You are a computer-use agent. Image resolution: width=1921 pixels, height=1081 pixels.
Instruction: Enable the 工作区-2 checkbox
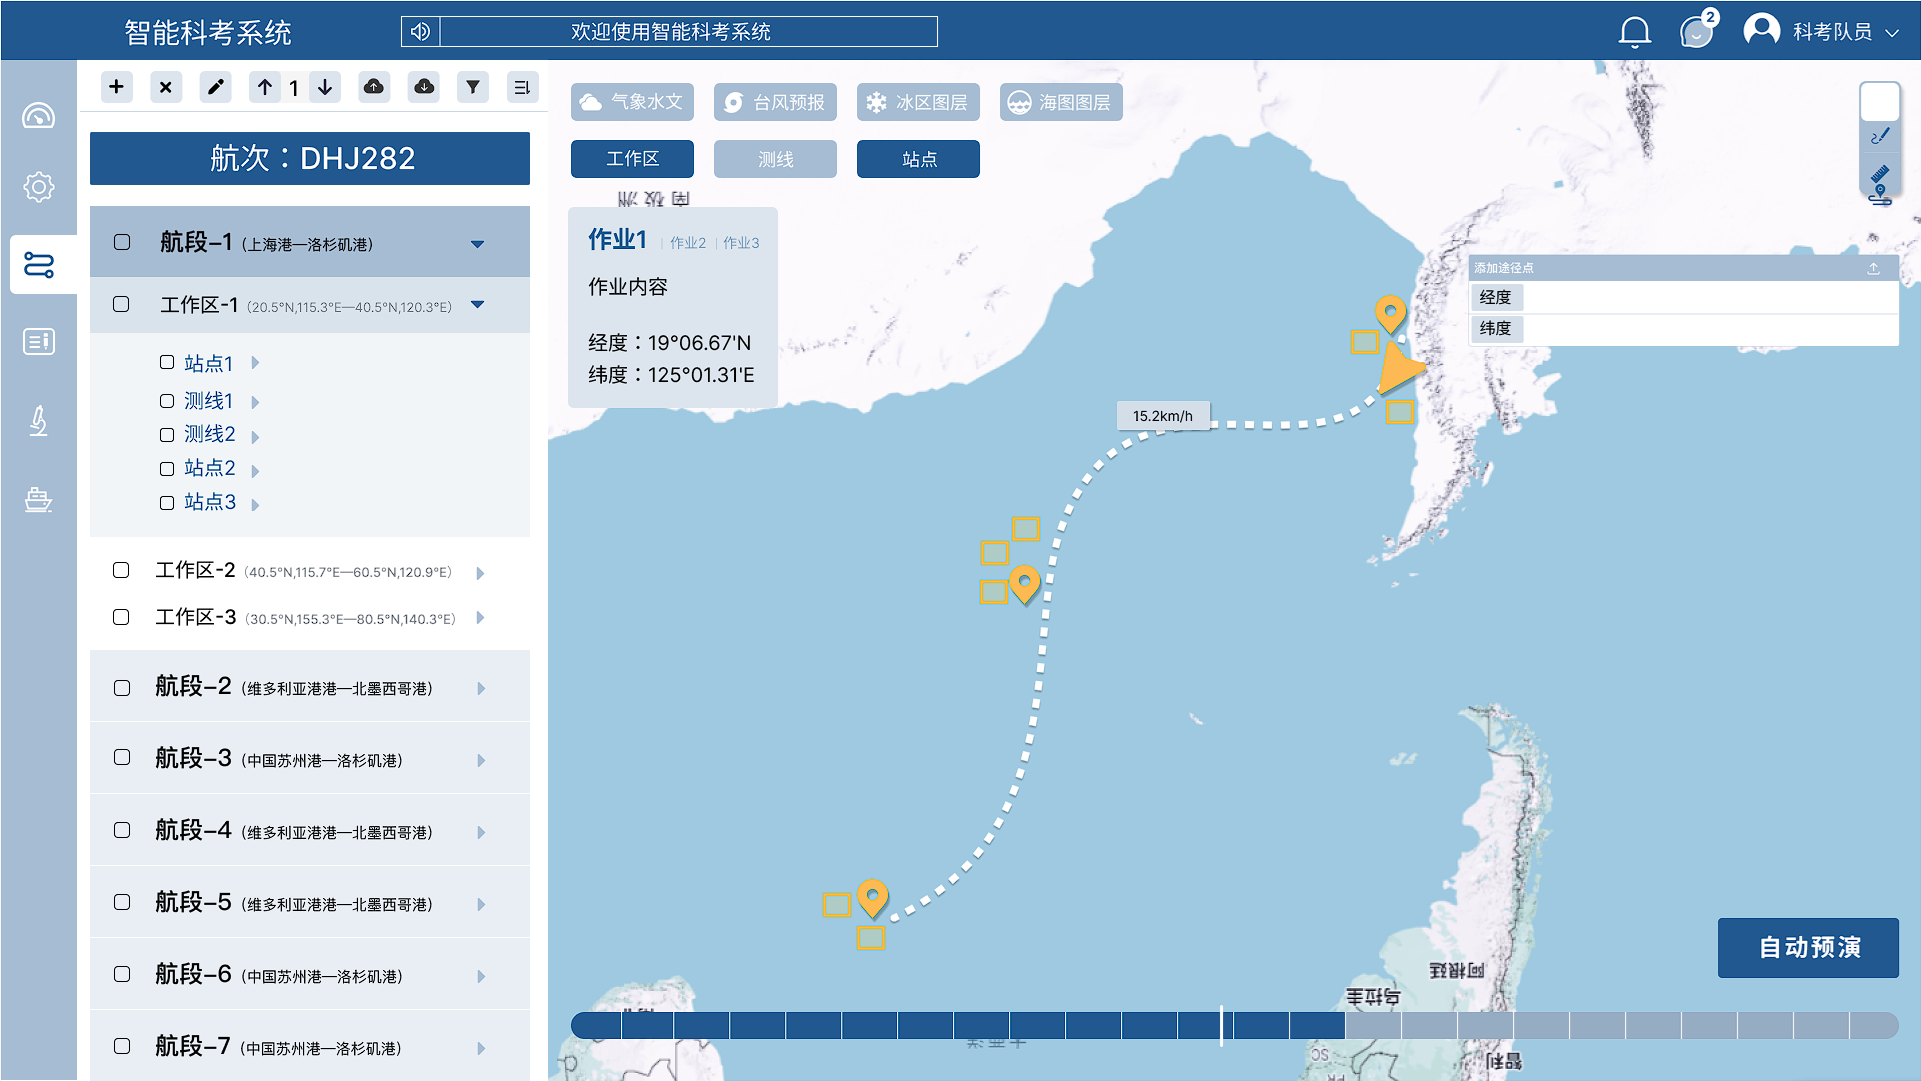(x=121, y=570)
